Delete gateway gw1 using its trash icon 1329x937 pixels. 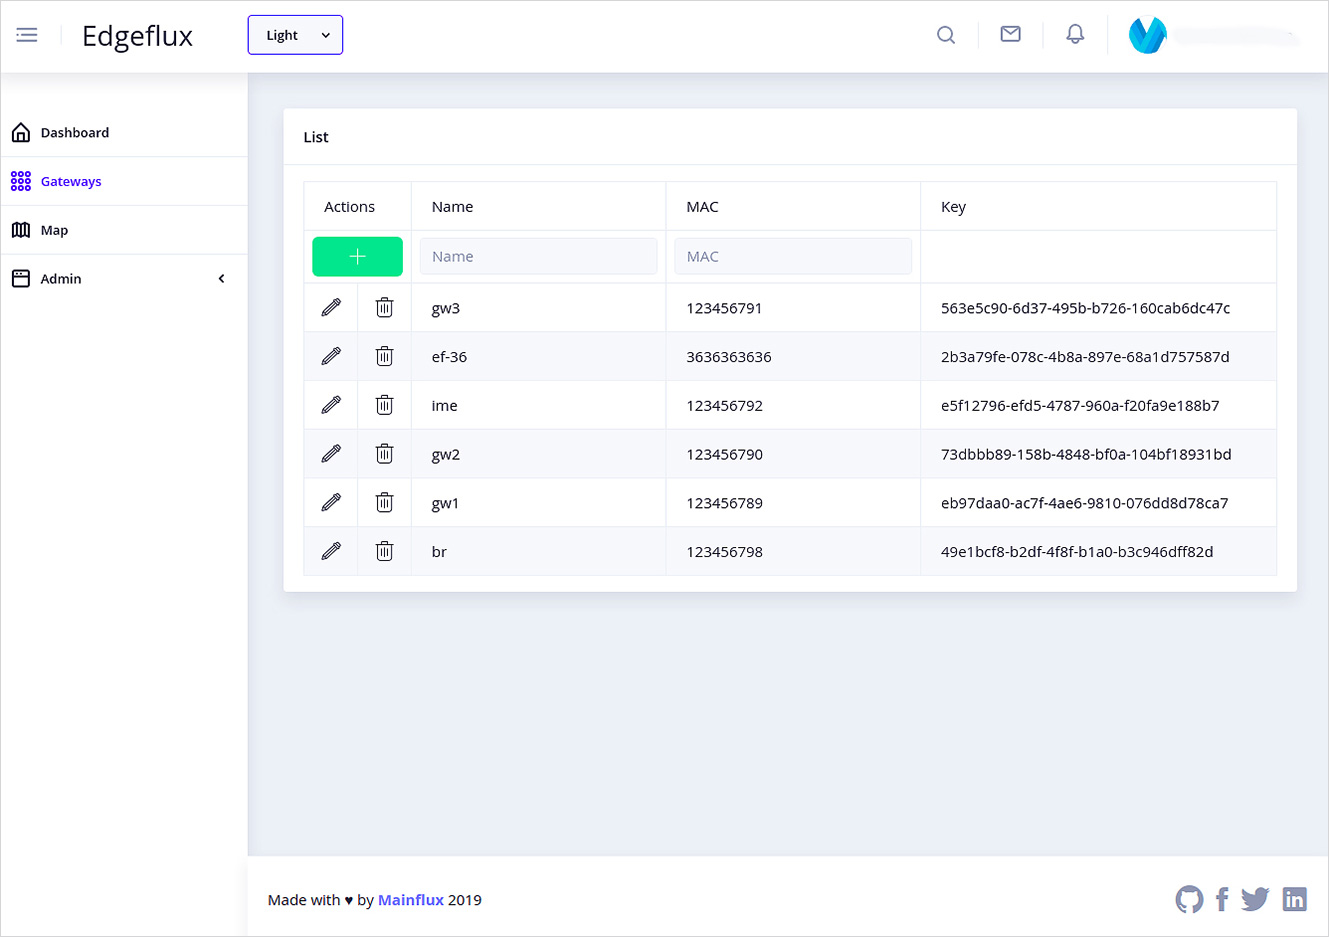click(384, 502)
